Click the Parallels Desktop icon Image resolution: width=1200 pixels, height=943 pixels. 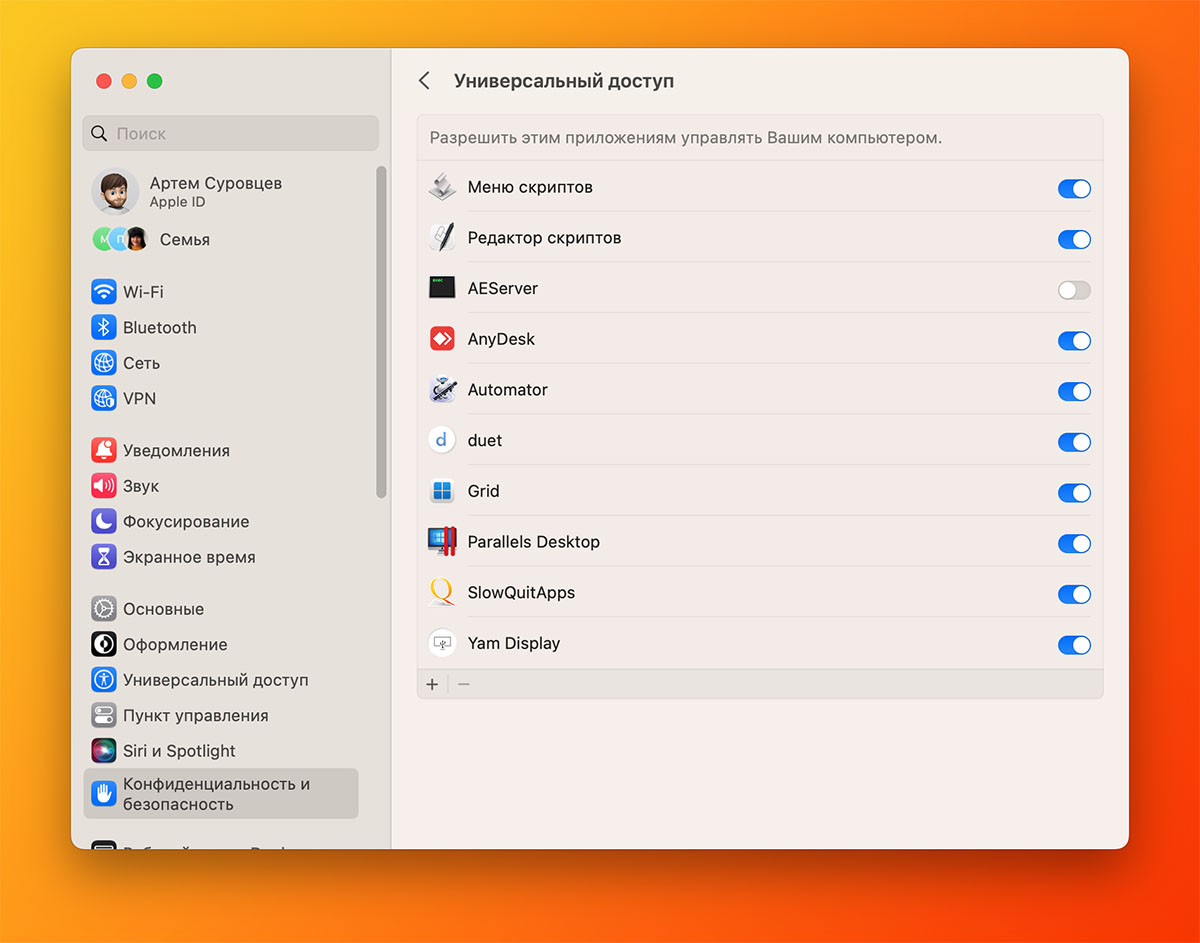coord(442,542)
